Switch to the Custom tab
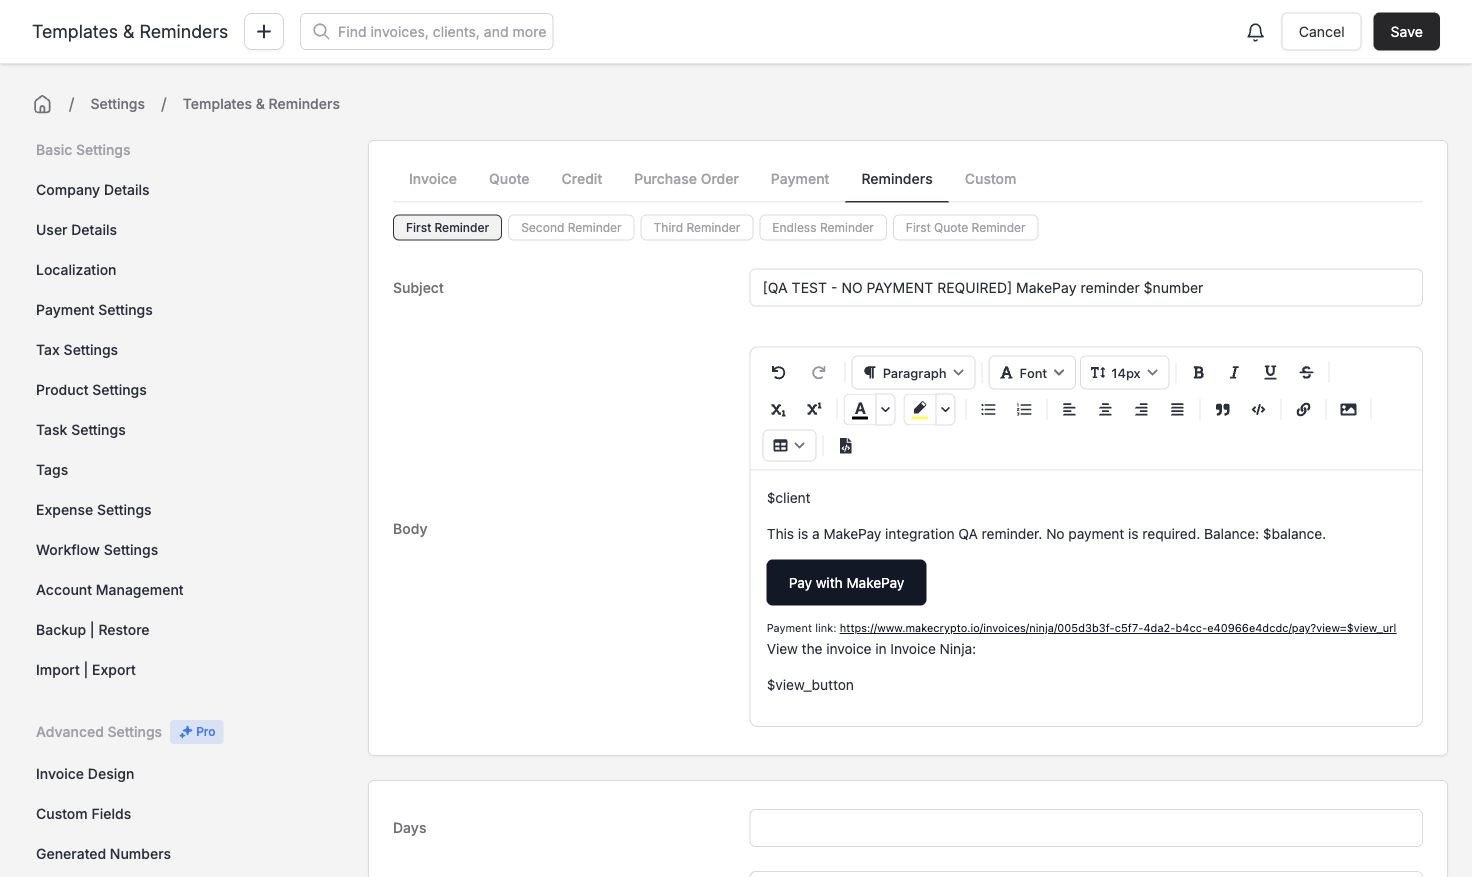Image resolution: width=1472 pixels, height=877 pixels. point(990,179)
